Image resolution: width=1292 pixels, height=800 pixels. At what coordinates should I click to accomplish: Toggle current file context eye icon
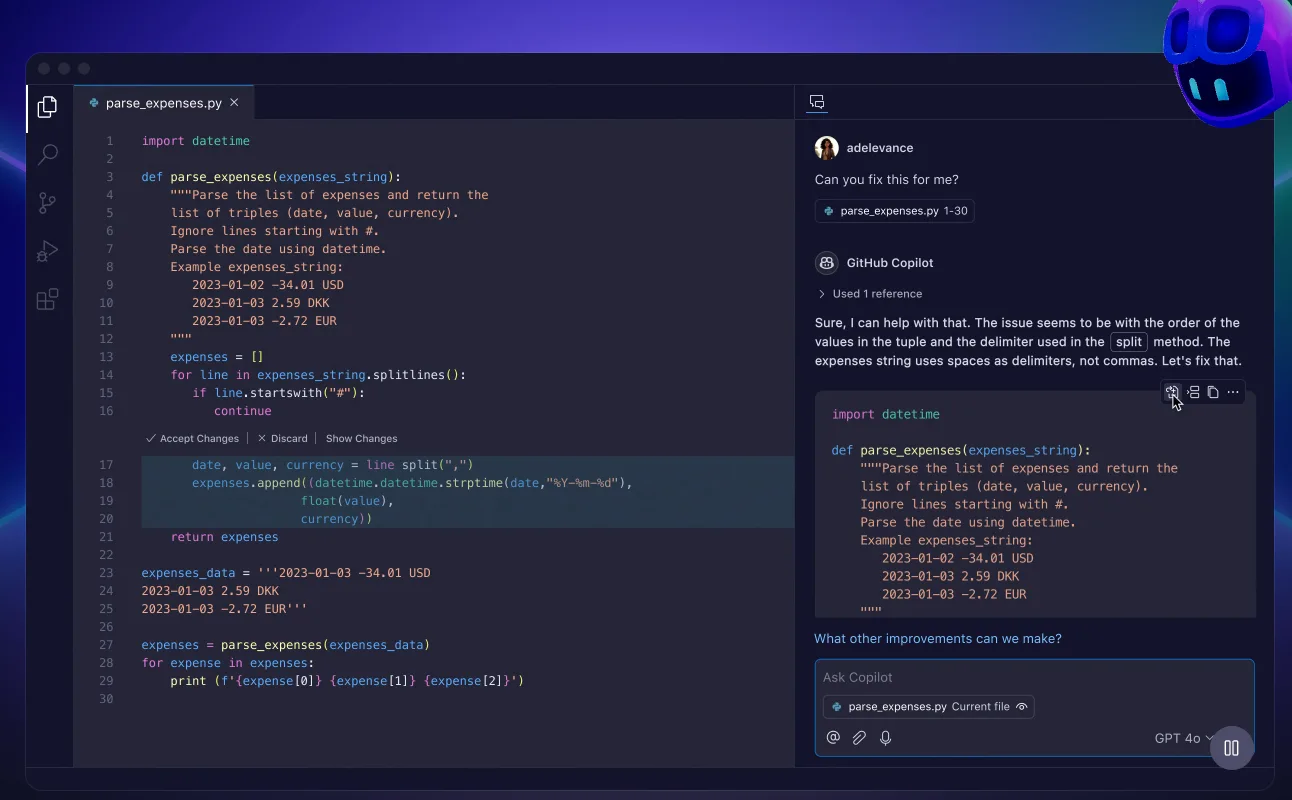coord(1022,707)
